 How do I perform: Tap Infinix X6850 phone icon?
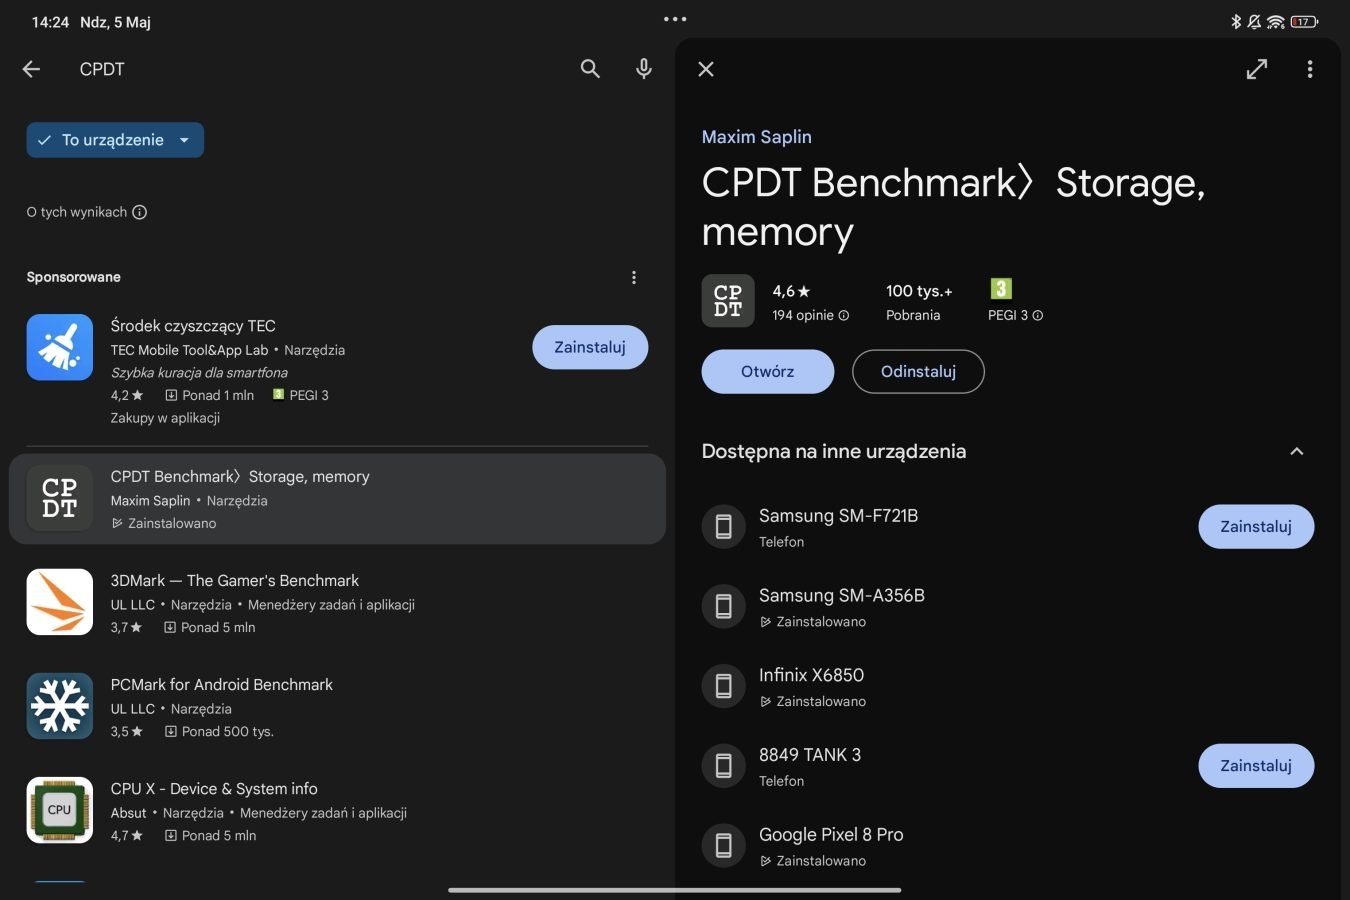coord(724,686)
